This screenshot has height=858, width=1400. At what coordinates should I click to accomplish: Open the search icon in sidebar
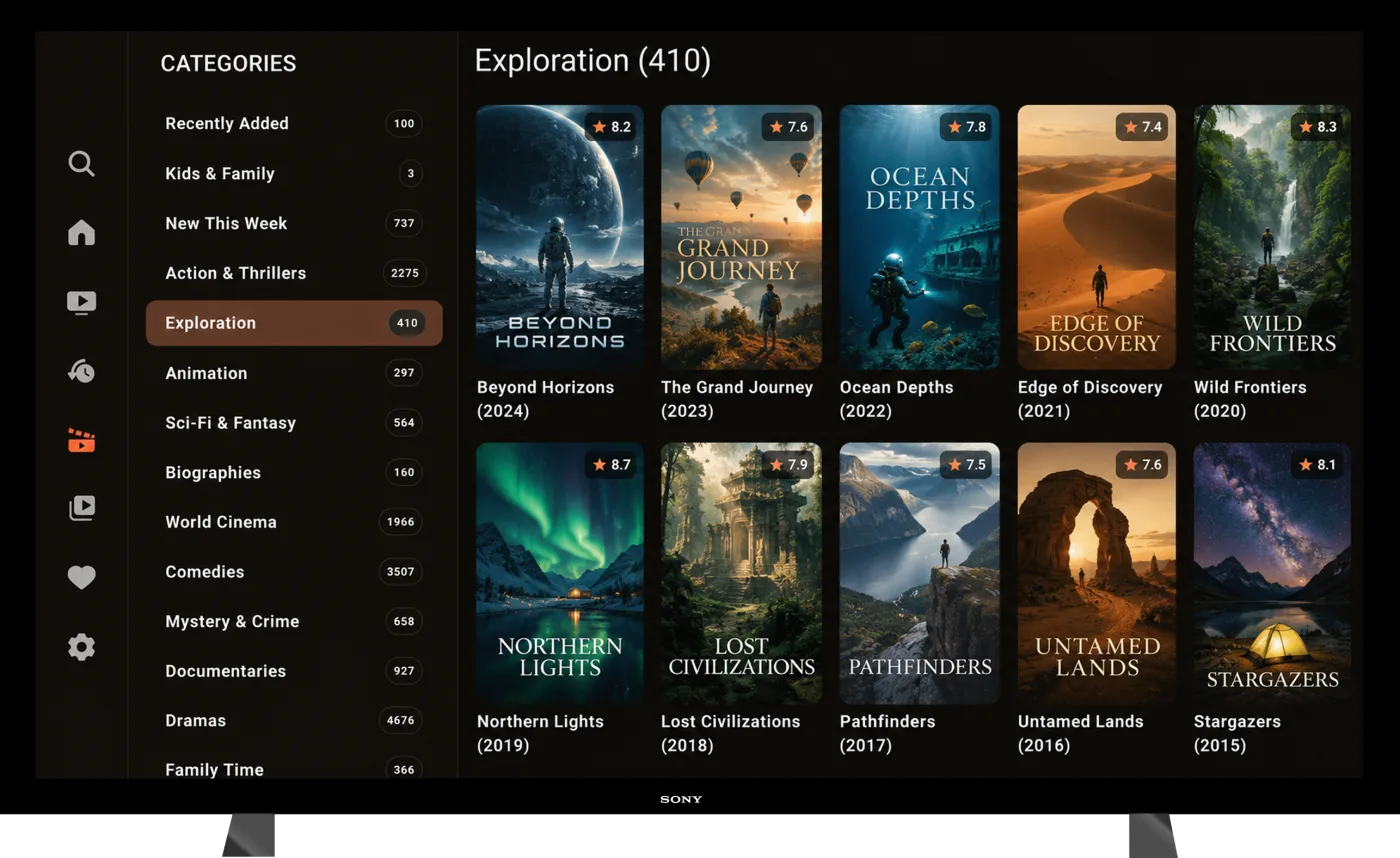point(82,164)
